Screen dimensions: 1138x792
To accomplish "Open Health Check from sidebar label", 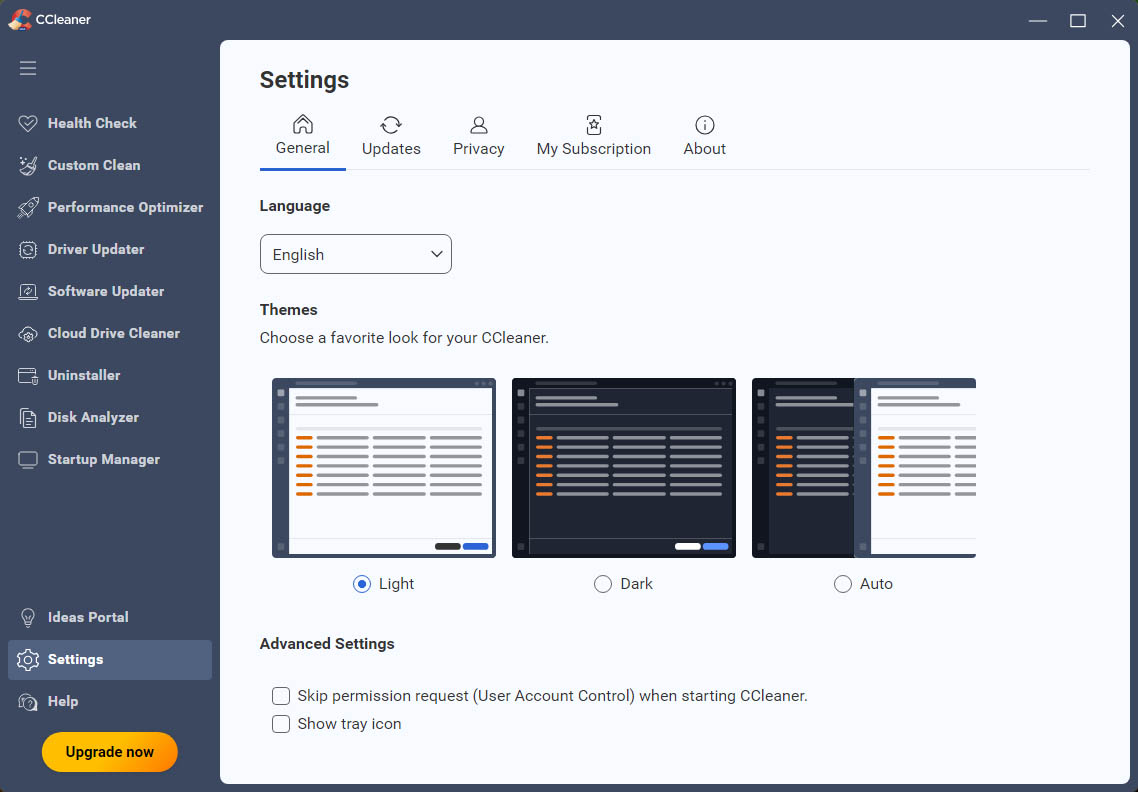I will click(92, 123).
